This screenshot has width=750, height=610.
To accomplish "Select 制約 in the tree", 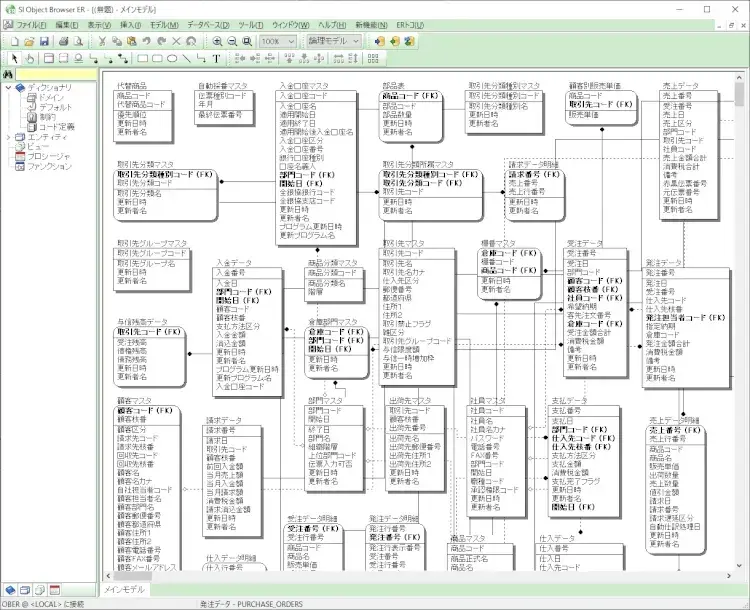I will (47, 117).
